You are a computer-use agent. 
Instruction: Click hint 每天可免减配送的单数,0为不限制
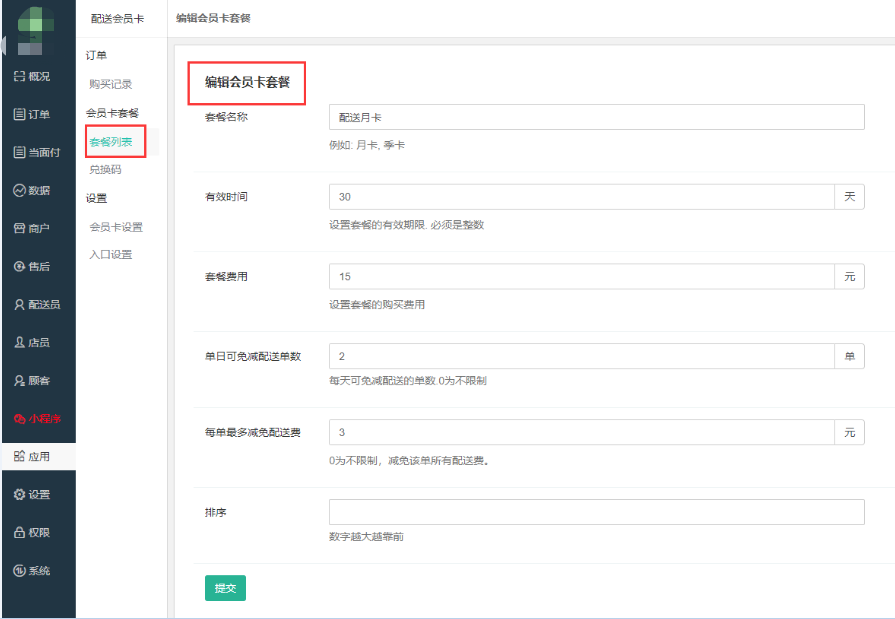pyautogui.click(x=408, y=381)
